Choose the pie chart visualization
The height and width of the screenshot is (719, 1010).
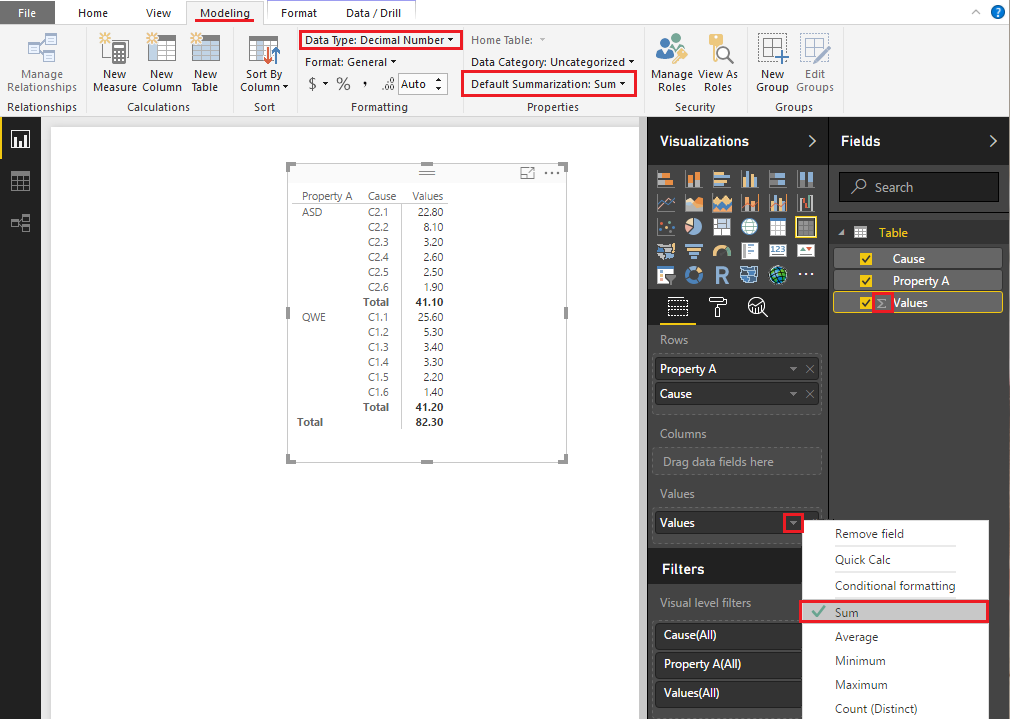click(x=694, y=227)
